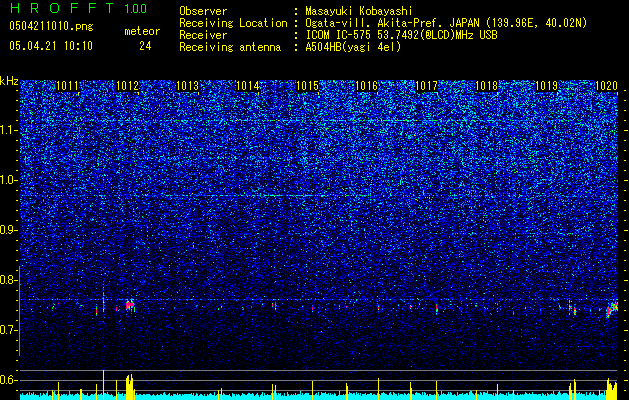This screenshot has height=400, width=629.
Task: Click the version number 1.0.0
Action: point(136,9)
